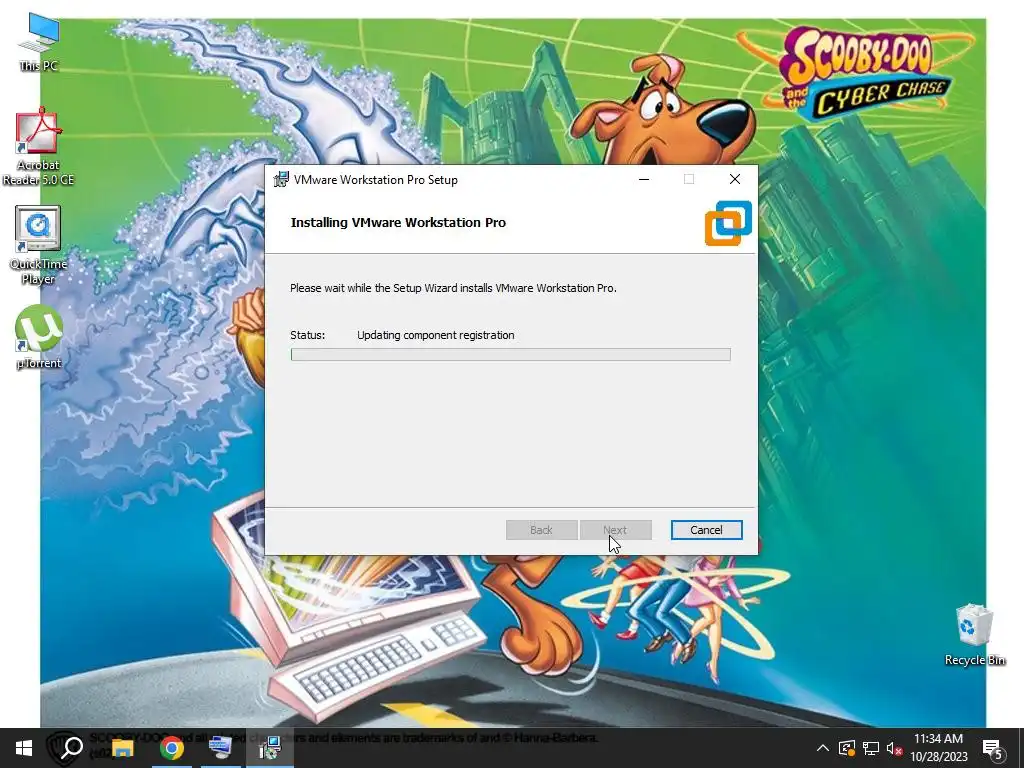Click the security tray icon
Screen dimensions: 1024x768
pyautogui.click(x=846, y=748)
